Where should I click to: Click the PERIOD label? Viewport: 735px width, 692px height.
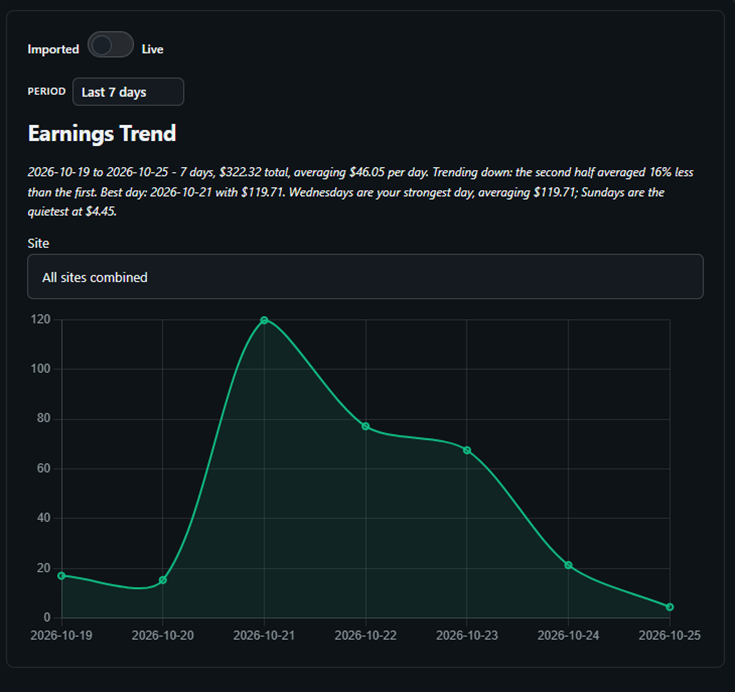tap(46, 91)
